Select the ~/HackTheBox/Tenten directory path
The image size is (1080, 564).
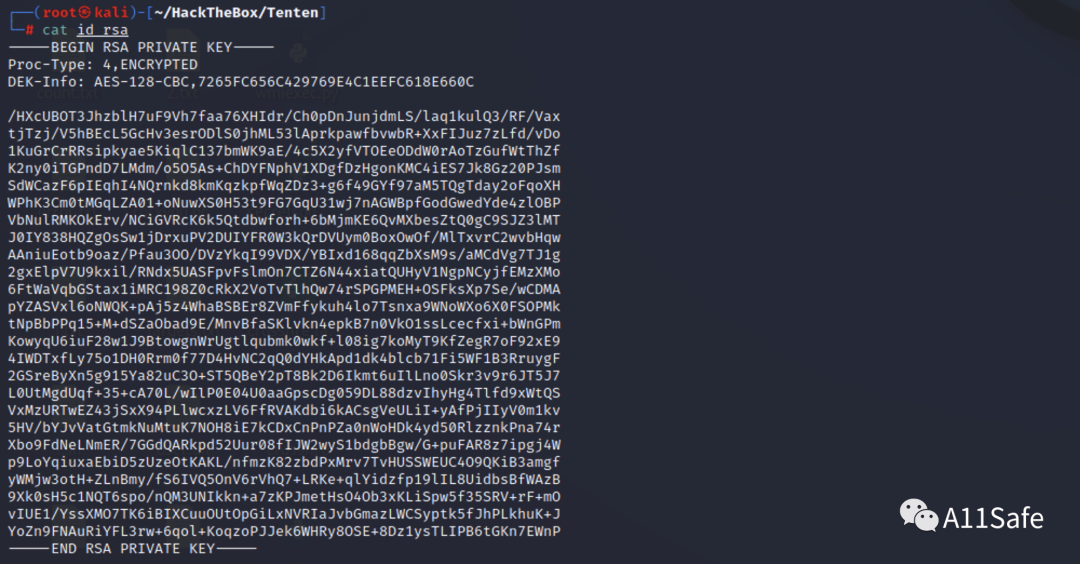point(236,12)
